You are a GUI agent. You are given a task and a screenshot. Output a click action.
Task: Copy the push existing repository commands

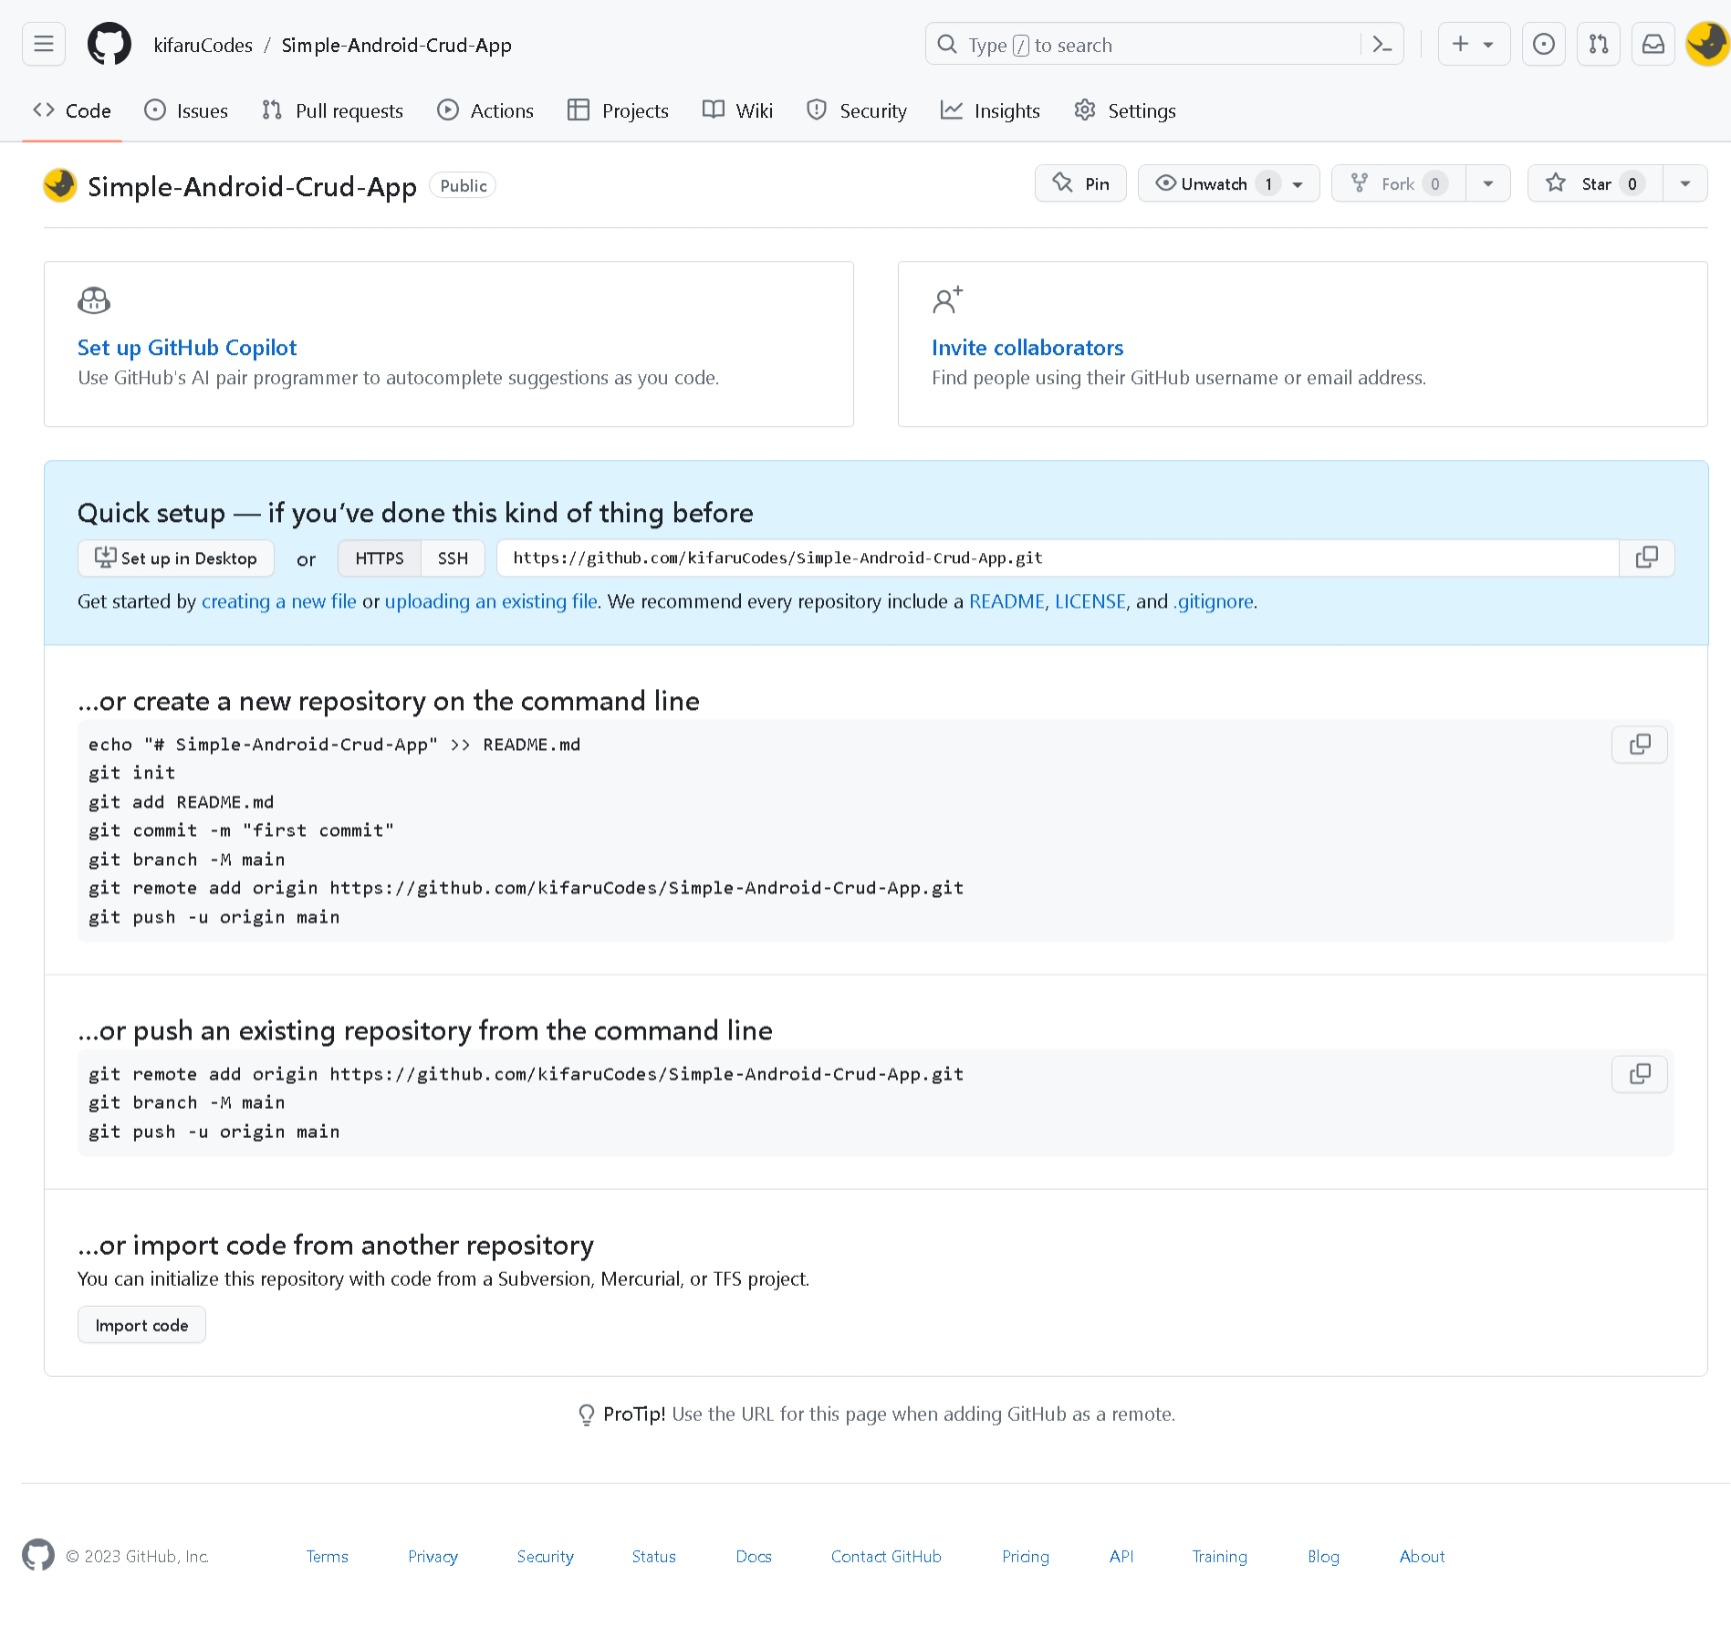[1639, 1074]
